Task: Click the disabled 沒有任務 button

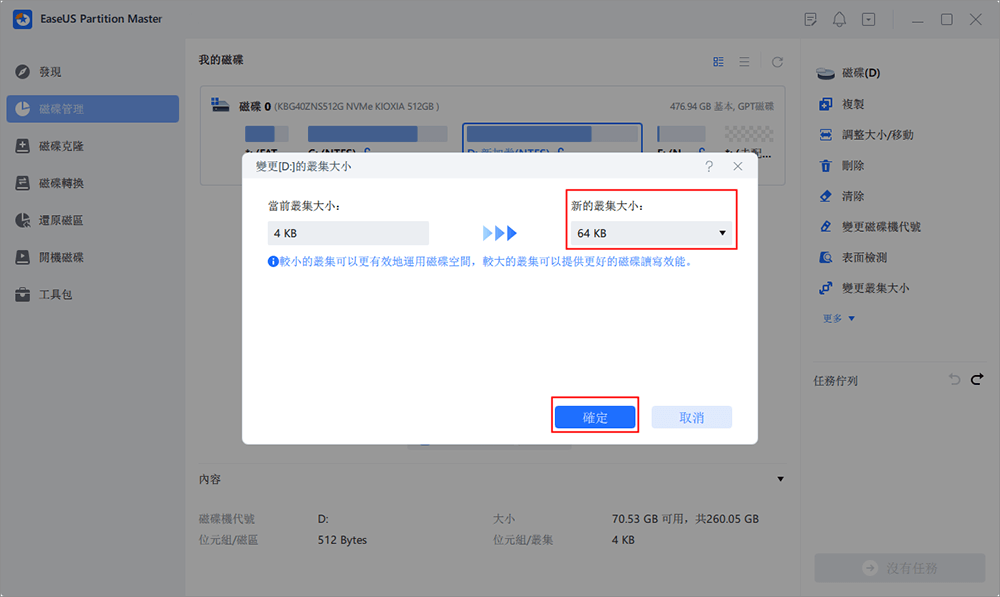Action: tap(900, 568)
